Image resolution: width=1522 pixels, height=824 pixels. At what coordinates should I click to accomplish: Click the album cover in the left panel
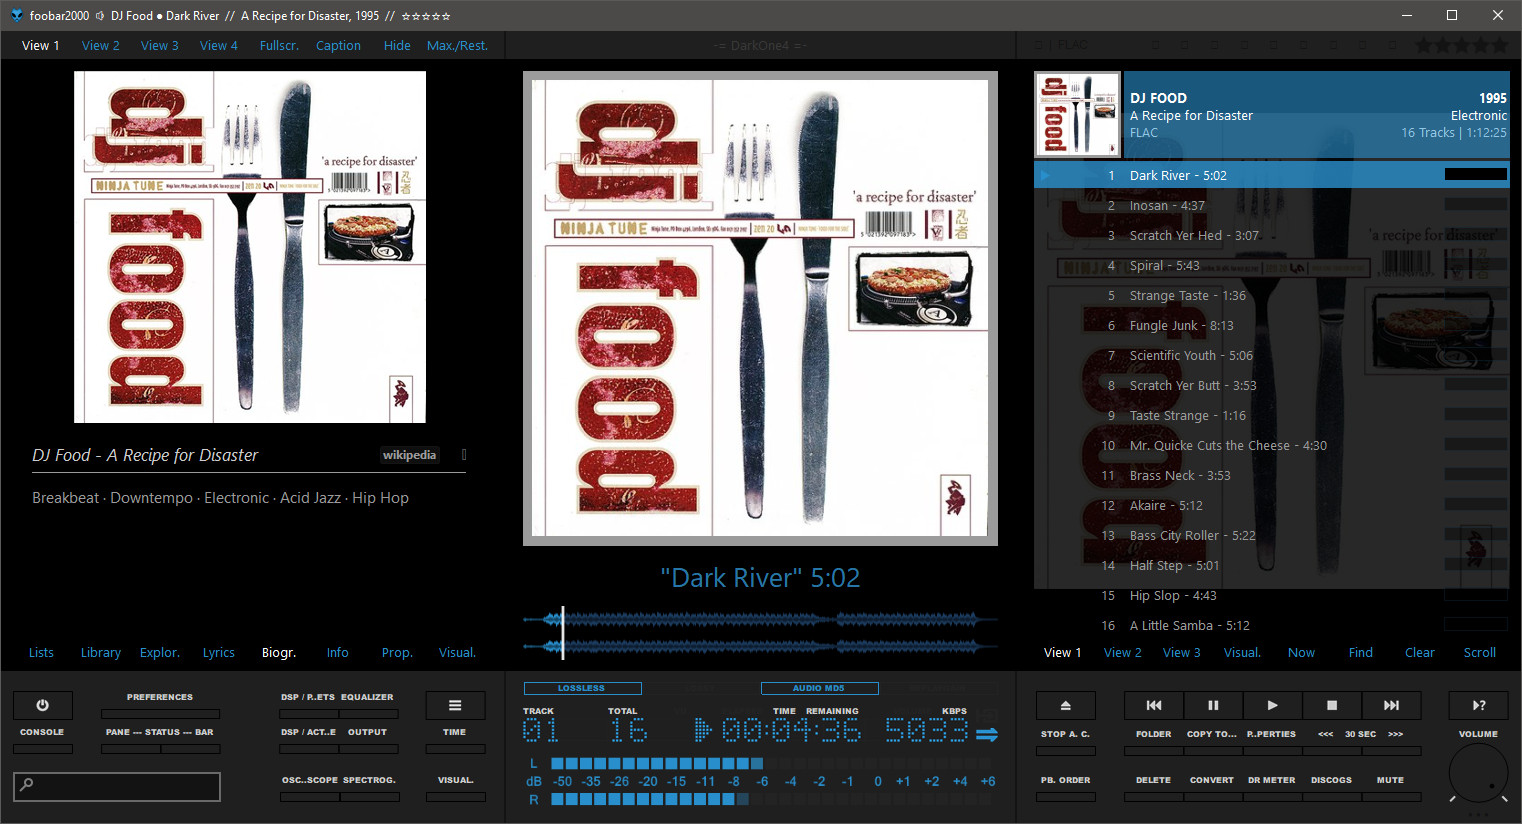pyautogui.click(x=250, y=247)
